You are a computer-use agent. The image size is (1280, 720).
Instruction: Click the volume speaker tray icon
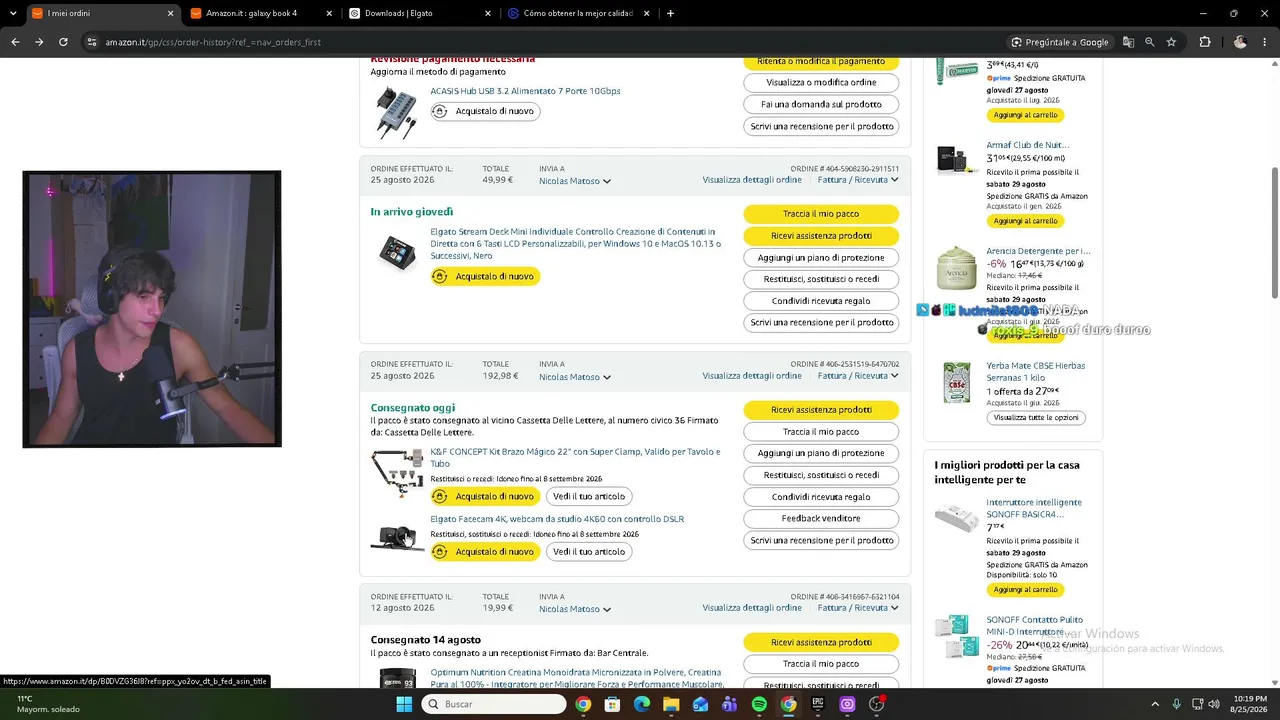[x=1214, y=704]
